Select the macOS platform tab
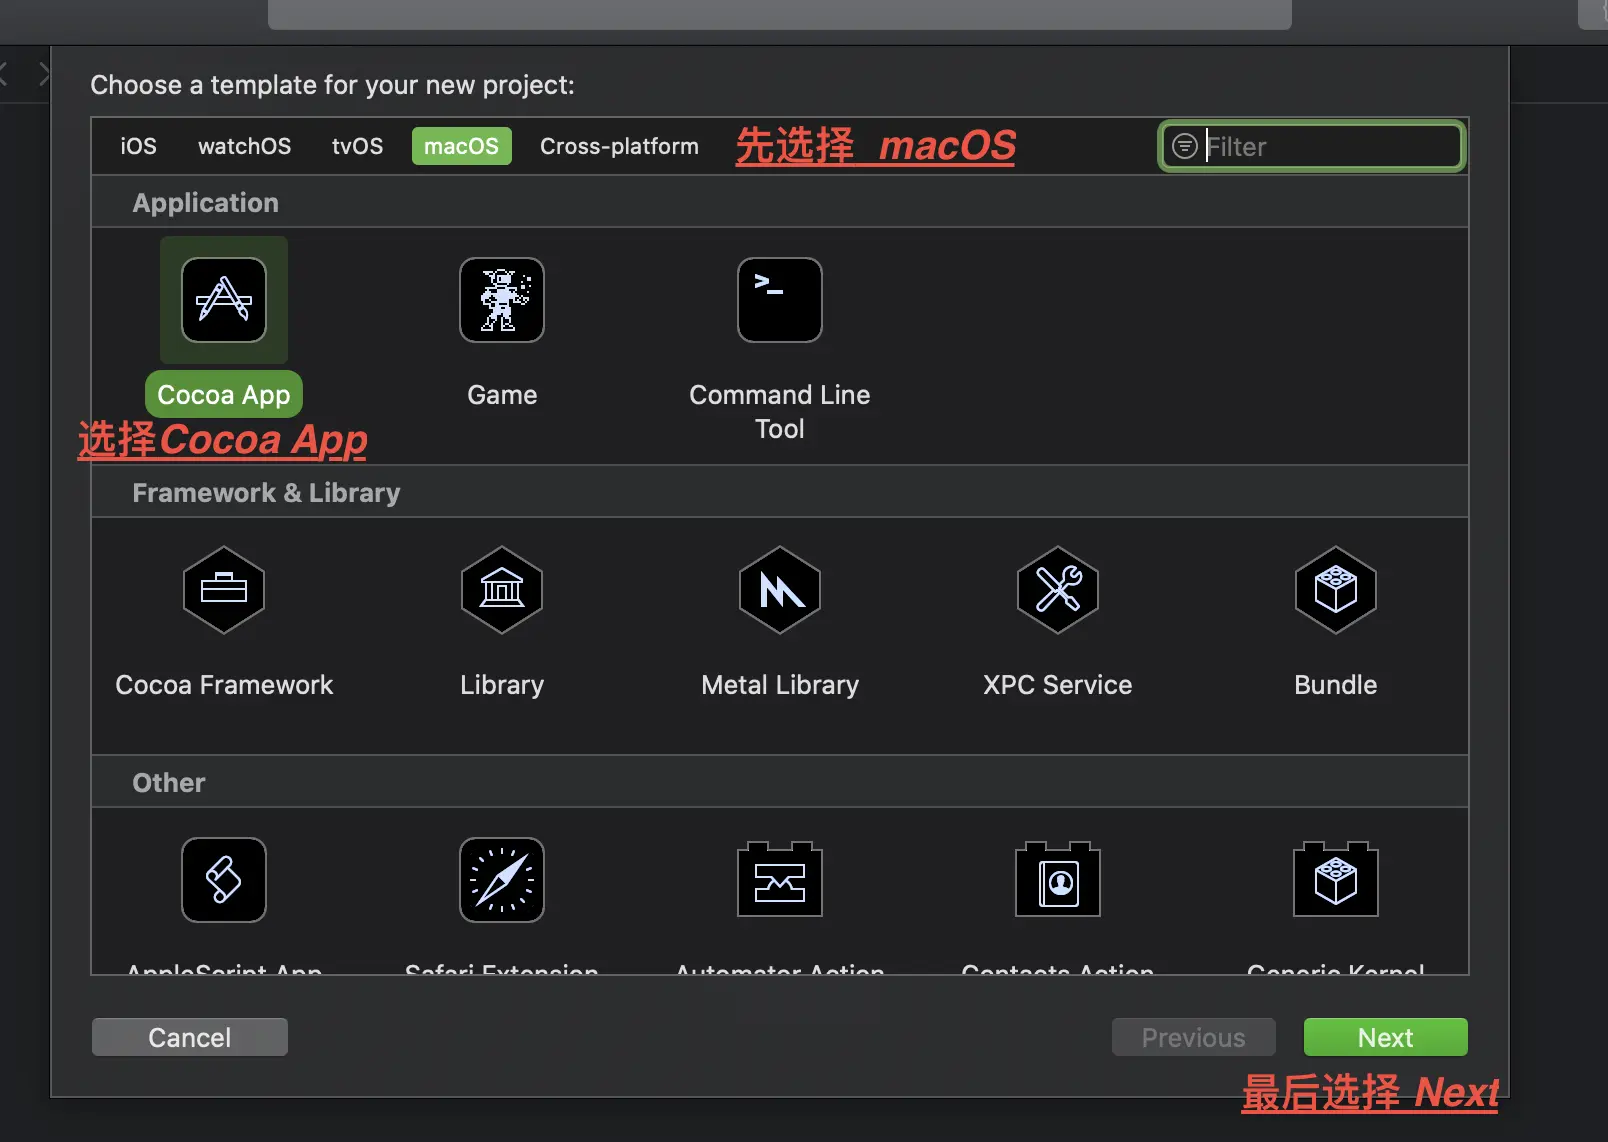 coord(461,146)
